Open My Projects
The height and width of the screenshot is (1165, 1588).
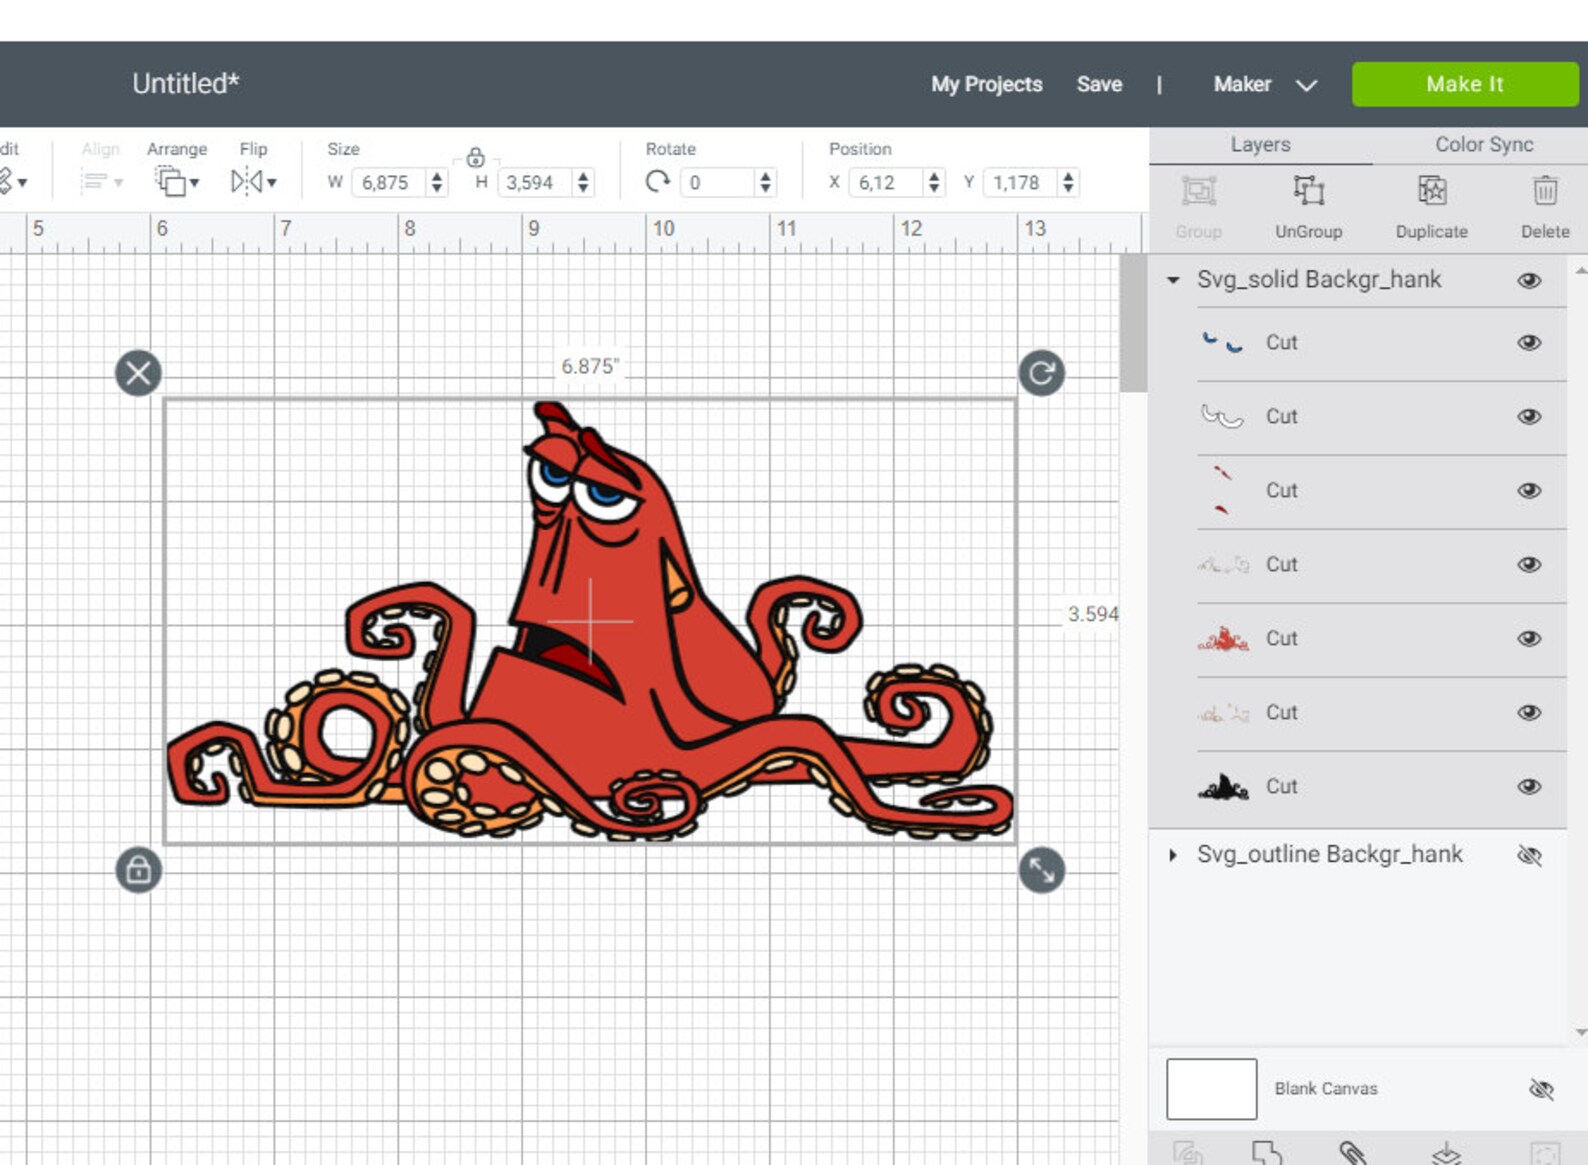coord(986,84)
